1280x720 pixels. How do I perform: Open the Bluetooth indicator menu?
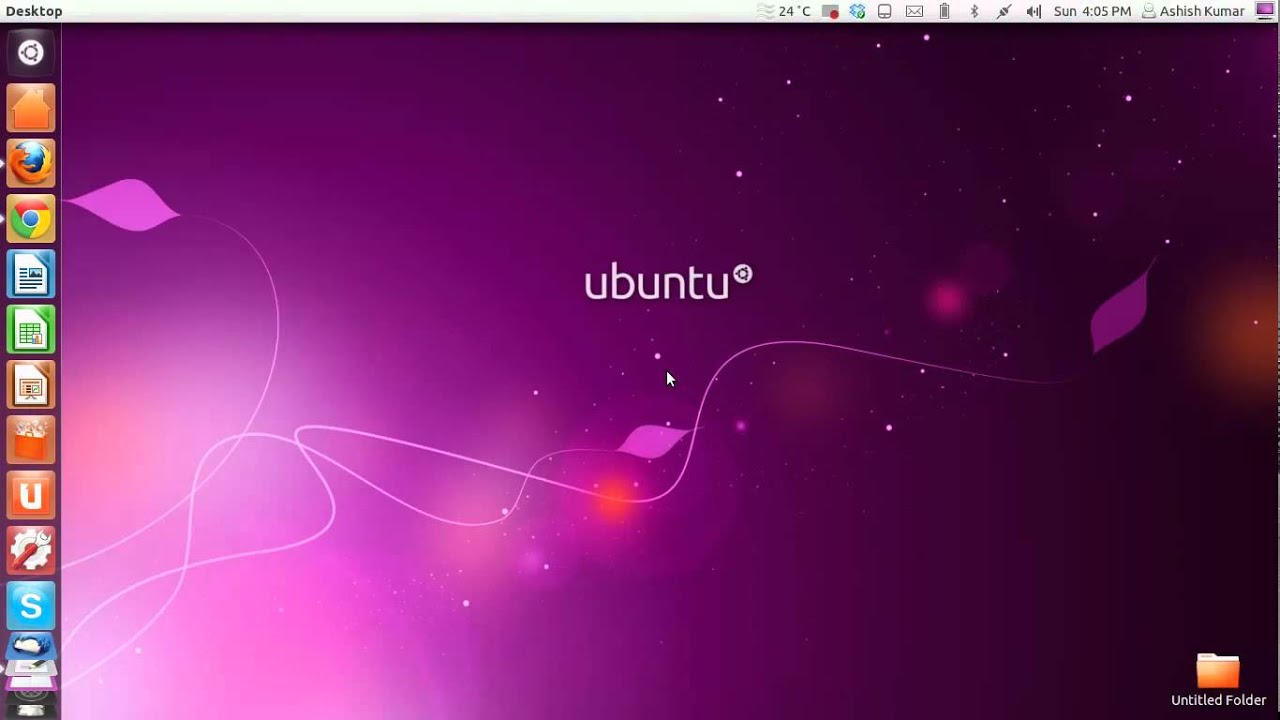tap(974, 11)
